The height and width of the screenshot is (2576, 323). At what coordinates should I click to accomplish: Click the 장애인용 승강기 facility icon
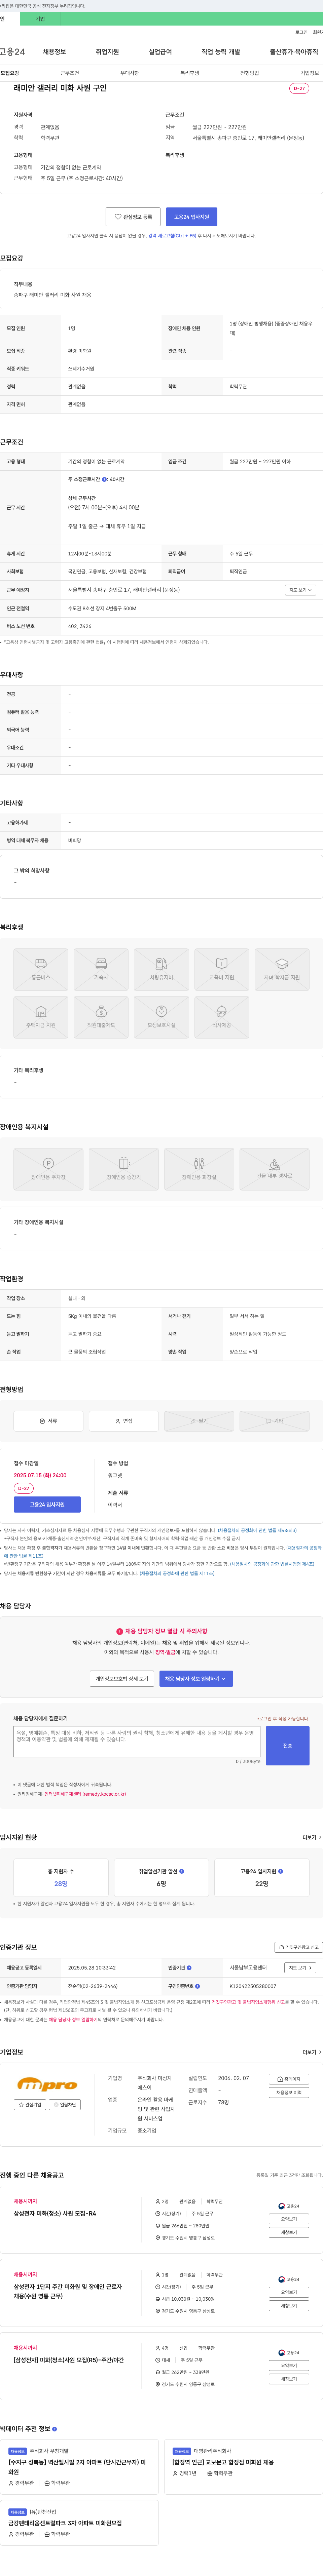[x=124, y=1169]
